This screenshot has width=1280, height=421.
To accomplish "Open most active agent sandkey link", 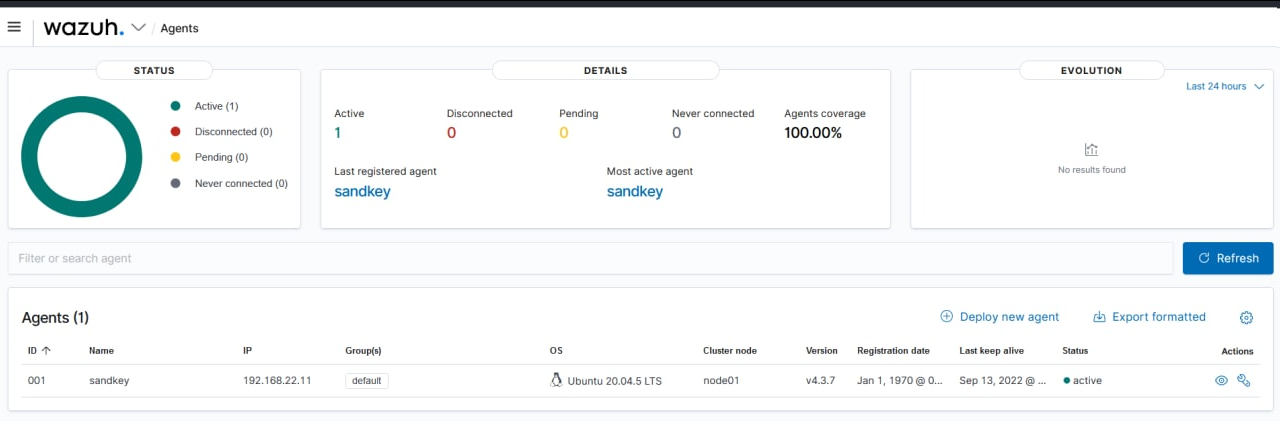I will click(634, 192).
